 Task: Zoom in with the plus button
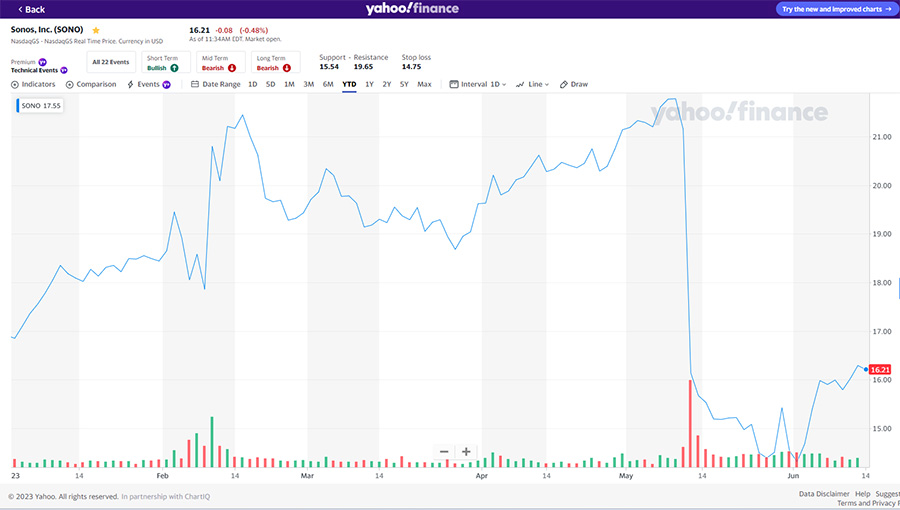[x=466, y=451]
